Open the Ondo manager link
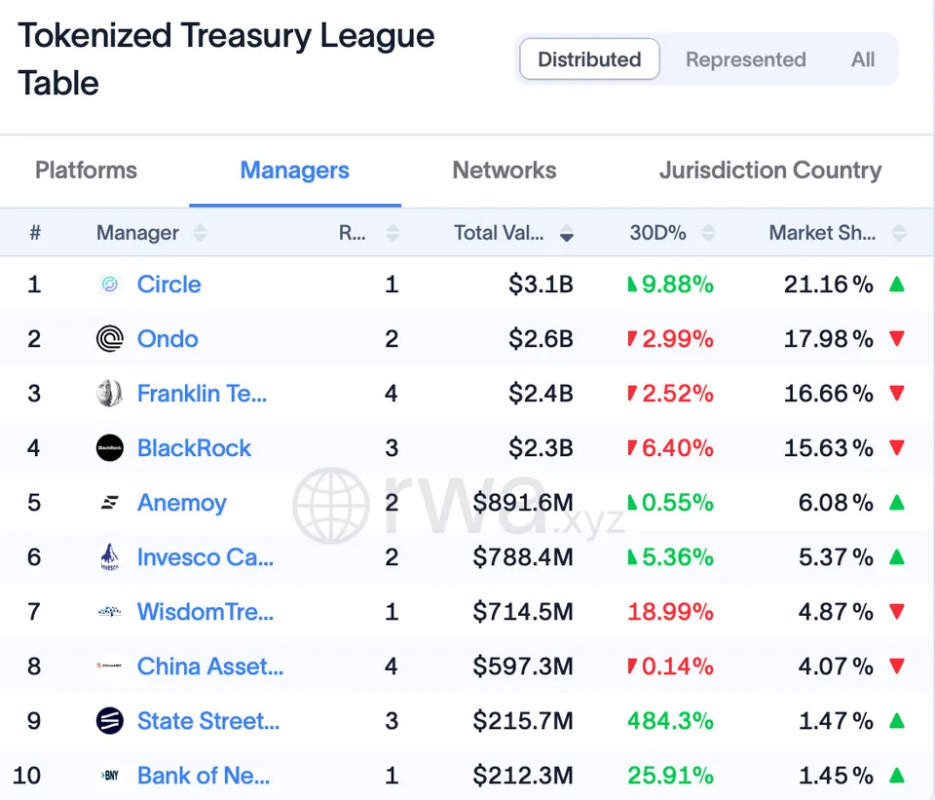Image resolution: width=935 pixels, height=800 pixels. pos(168,339)
